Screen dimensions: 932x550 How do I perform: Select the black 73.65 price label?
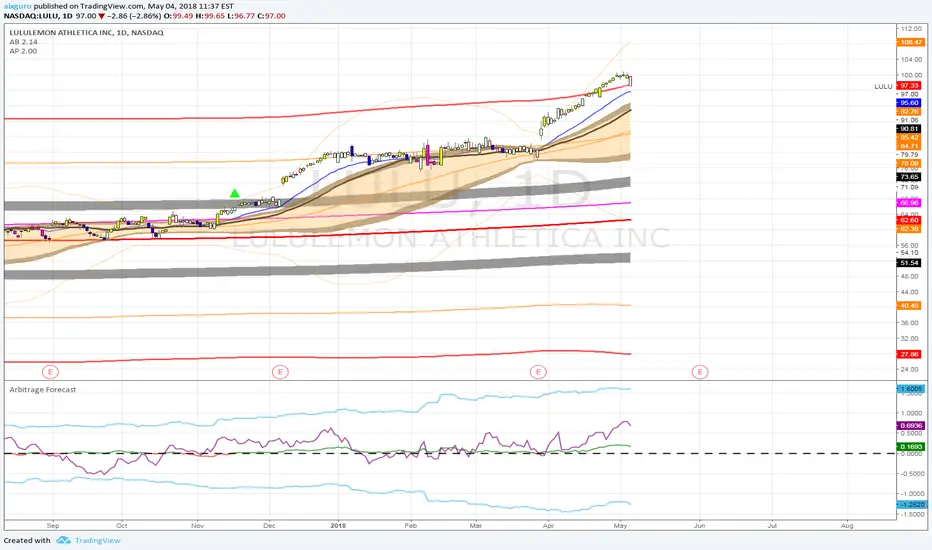point(909,177)
